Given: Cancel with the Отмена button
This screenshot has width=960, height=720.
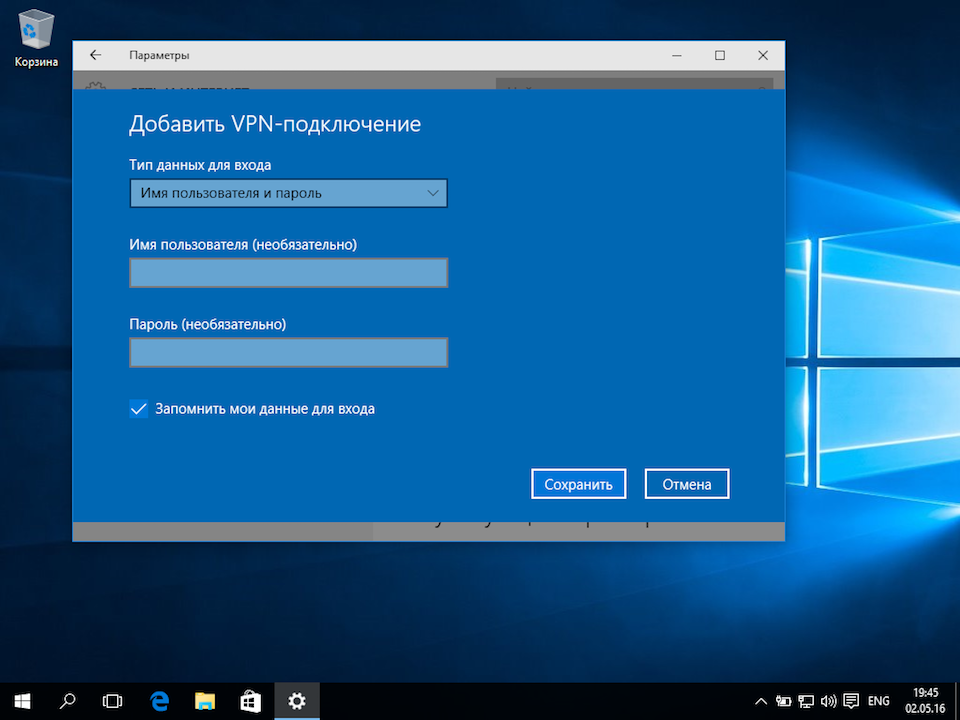Looking at the screenshot, I should (687, 484).
